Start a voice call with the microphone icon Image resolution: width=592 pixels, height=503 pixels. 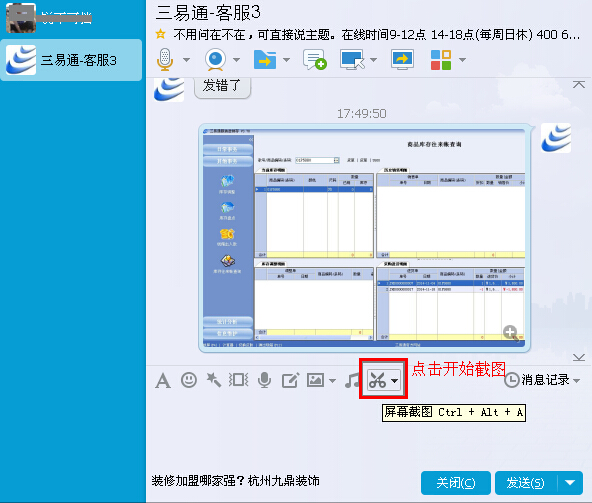pyautogui.click(x=165, y=60)
